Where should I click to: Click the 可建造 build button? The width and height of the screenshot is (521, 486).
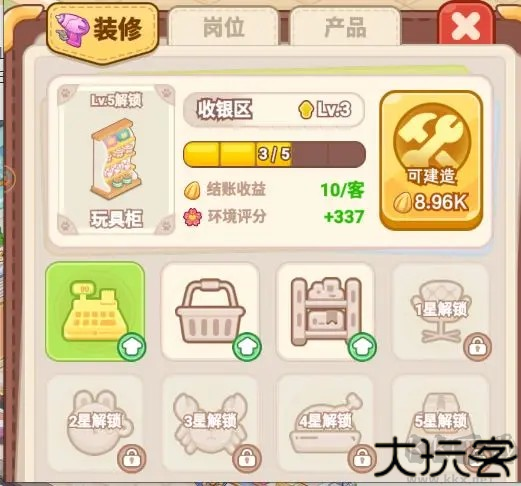[431, 160]
